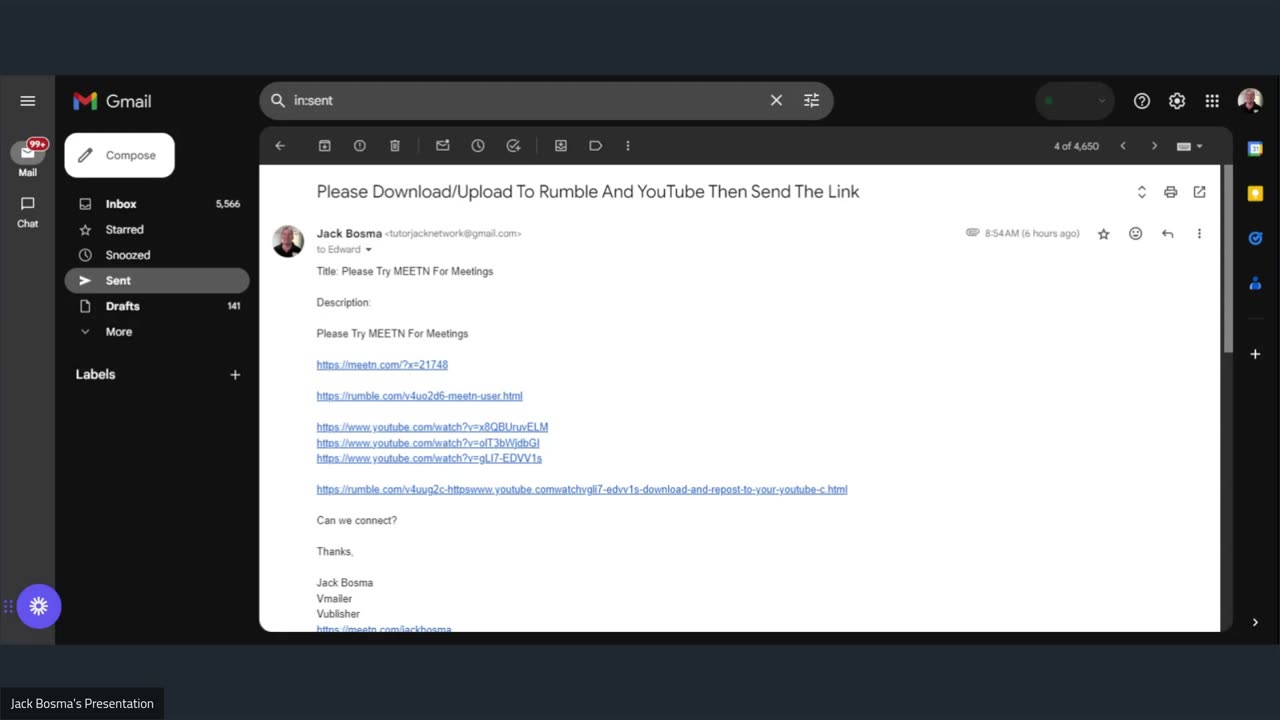Image resolution: width=1280 pixels, height=720 pixels.
Task: Hide the side panel chevron
Action: (x=1255, y=622)
